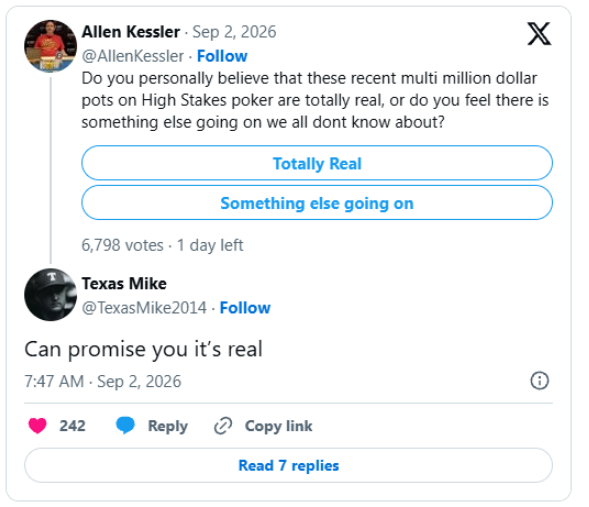
Task: Like the tweet with the heart icon
Action: [x=38, y=426]
